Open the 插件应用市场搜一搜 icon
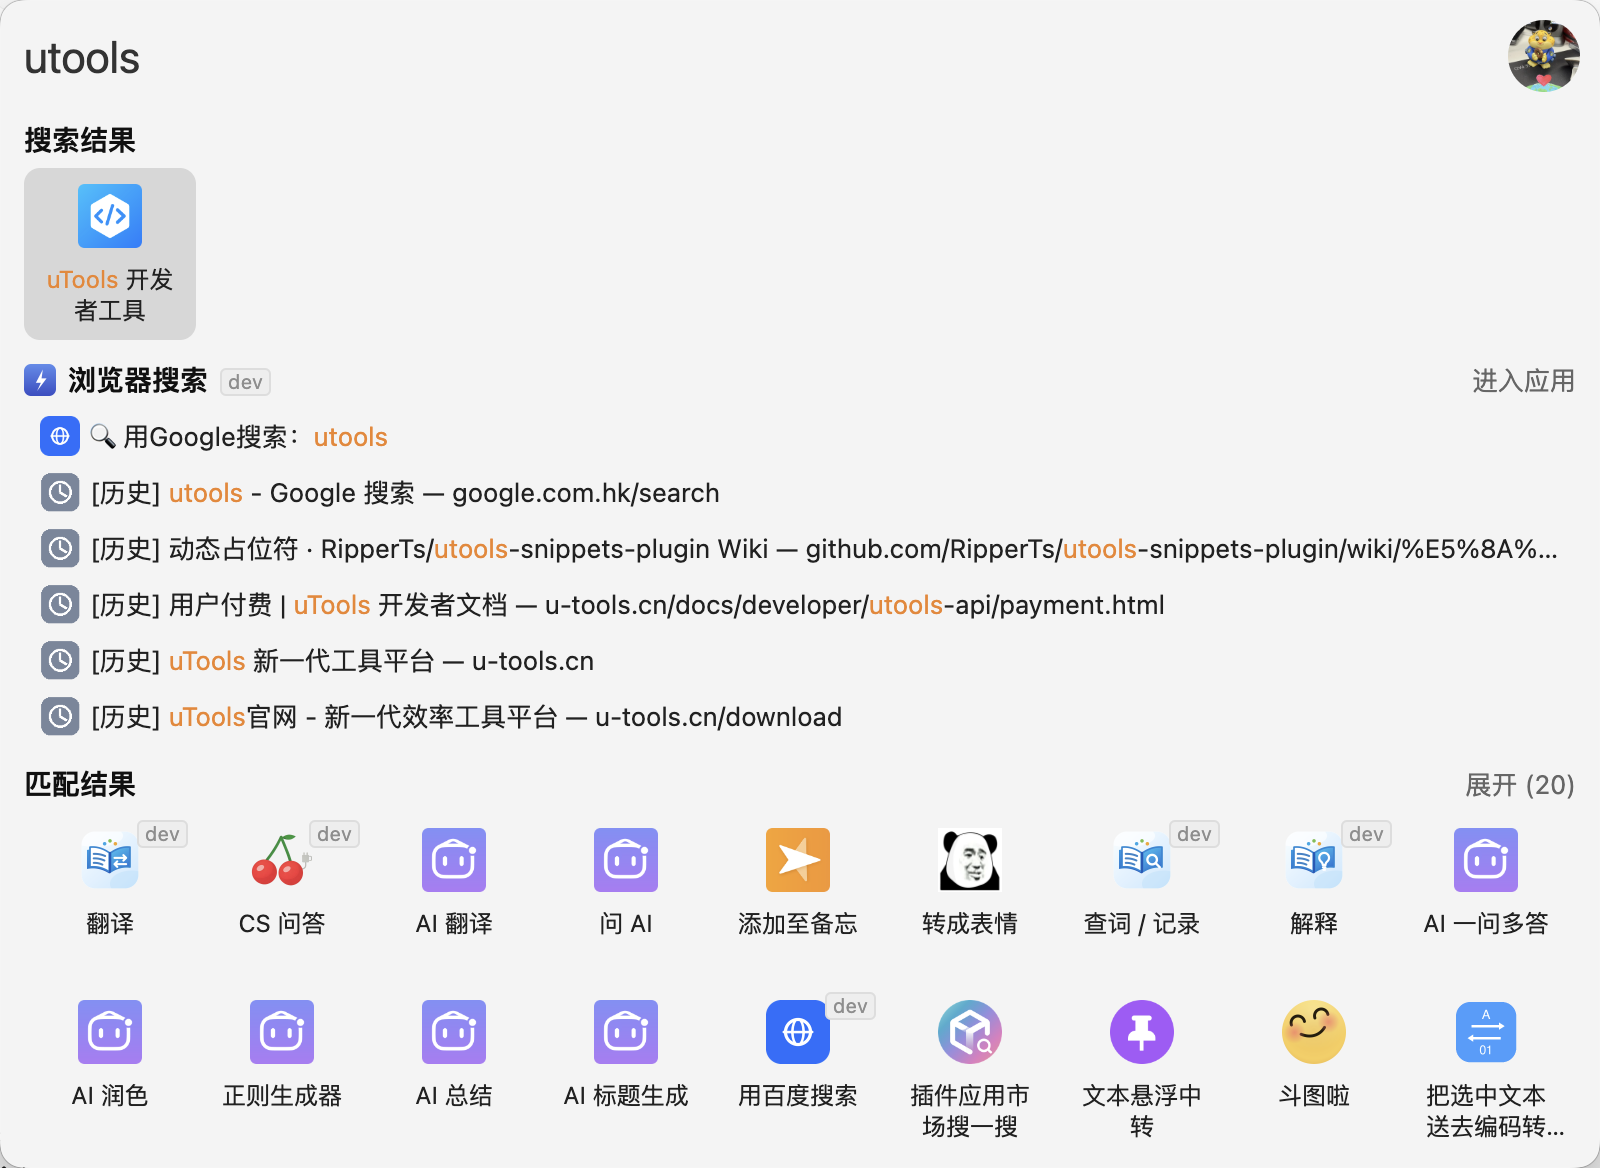The height and width of the screenshot is (1168, 1600). [x=970, y=1032]
